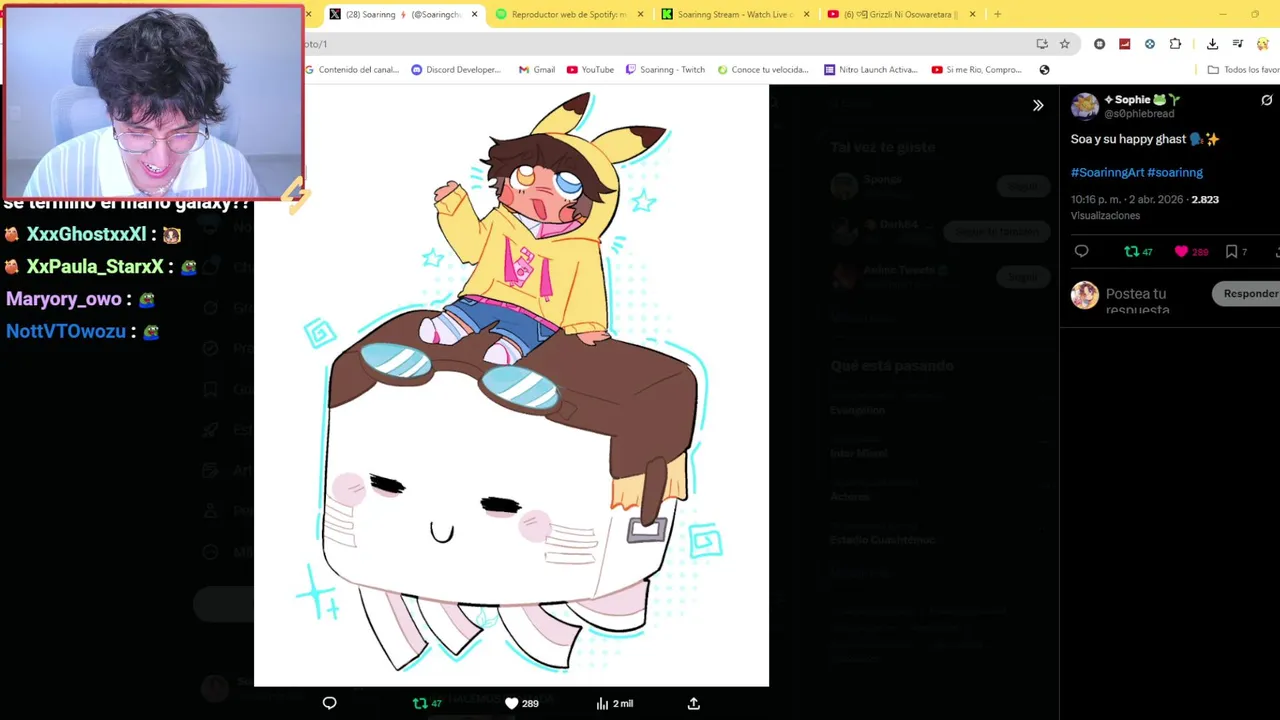Open Conoce tu velocidad bookmark
This screenshot has height=720, width=1280.
click(762, 70)
